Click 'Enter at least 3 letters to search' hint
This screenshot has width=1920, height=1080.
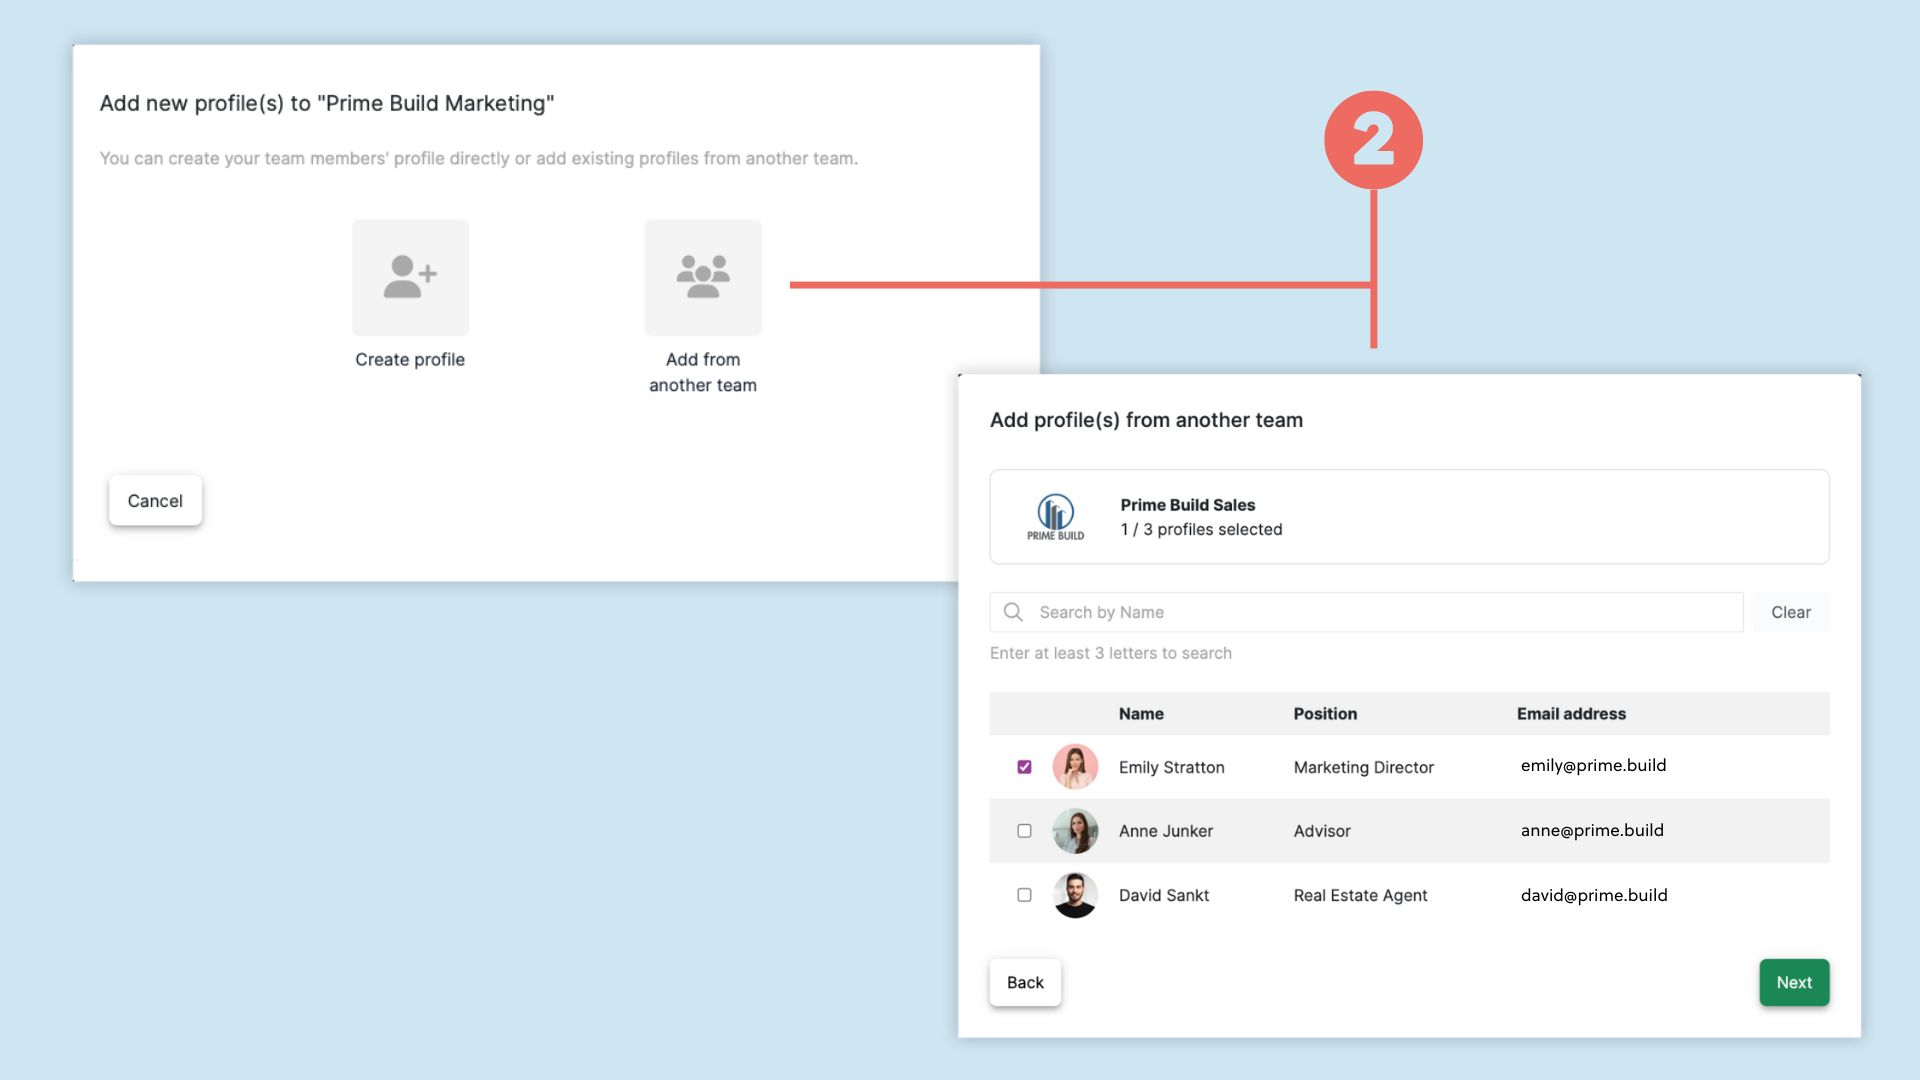tap(1110, 653)
